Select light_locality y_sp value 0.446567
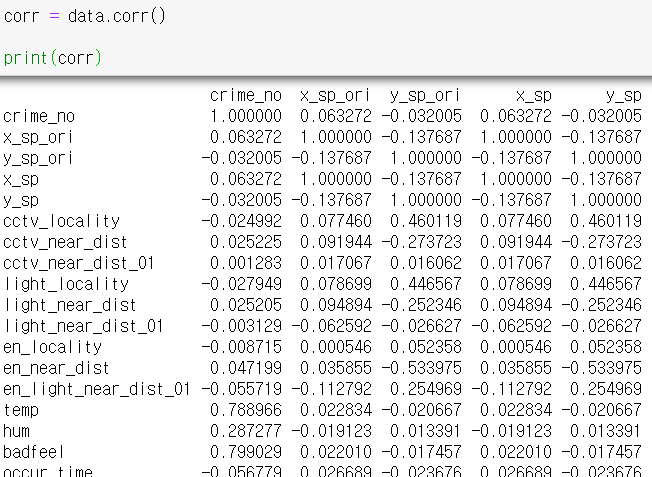Image resolution: width=652 pixels, height=477 pixels. coord(605,284)
